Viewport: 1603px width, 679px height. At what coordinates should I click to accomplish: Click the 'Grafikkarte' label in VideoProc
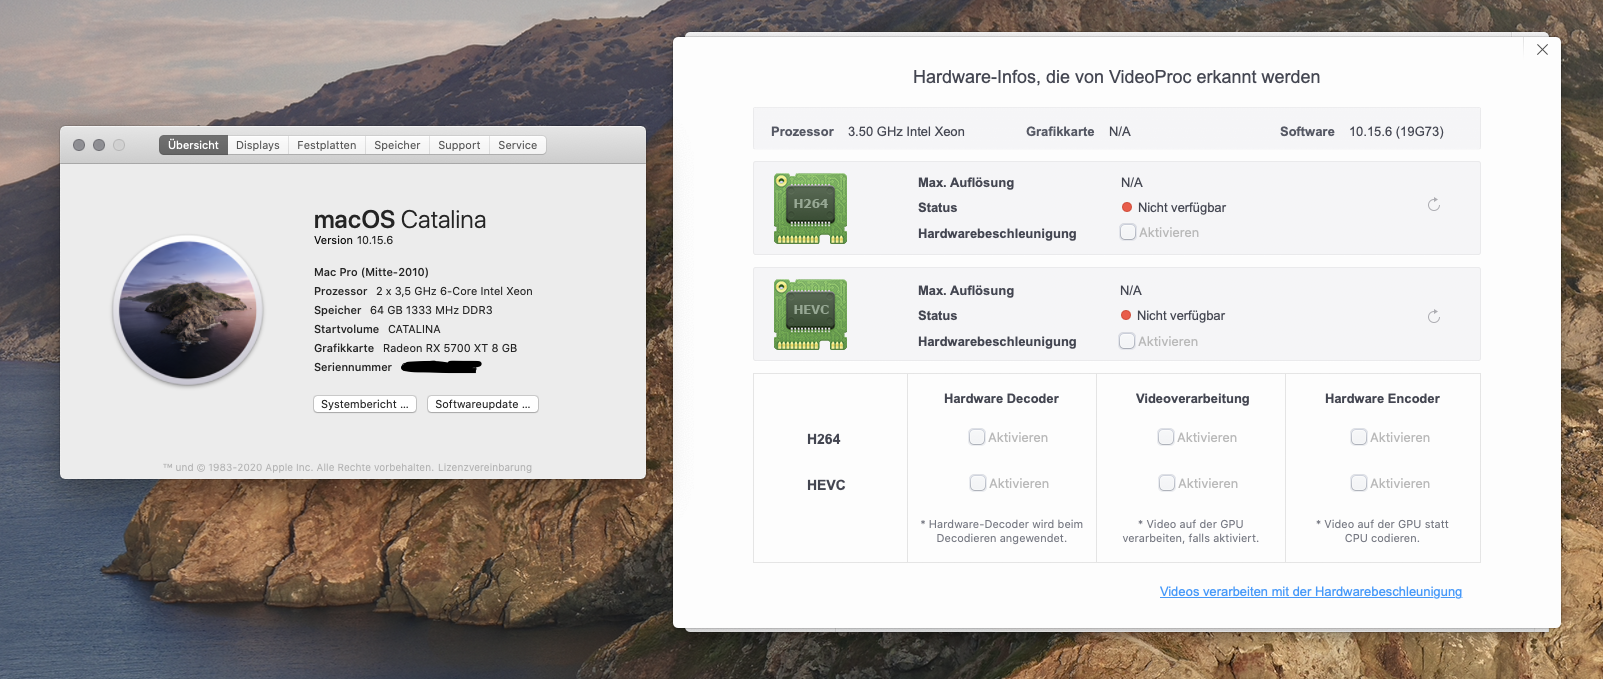click(1060, 131)
